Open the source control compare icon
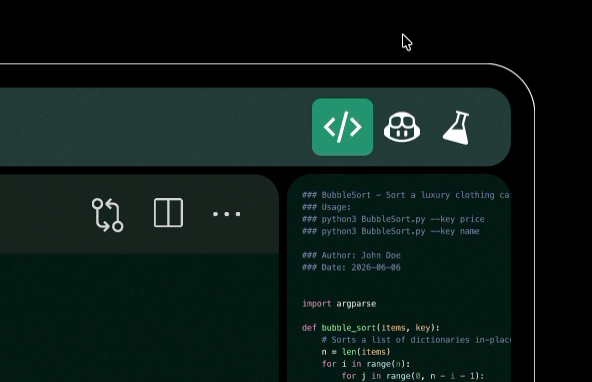This screenshot has width=592, height=382. tap(108, 214)
